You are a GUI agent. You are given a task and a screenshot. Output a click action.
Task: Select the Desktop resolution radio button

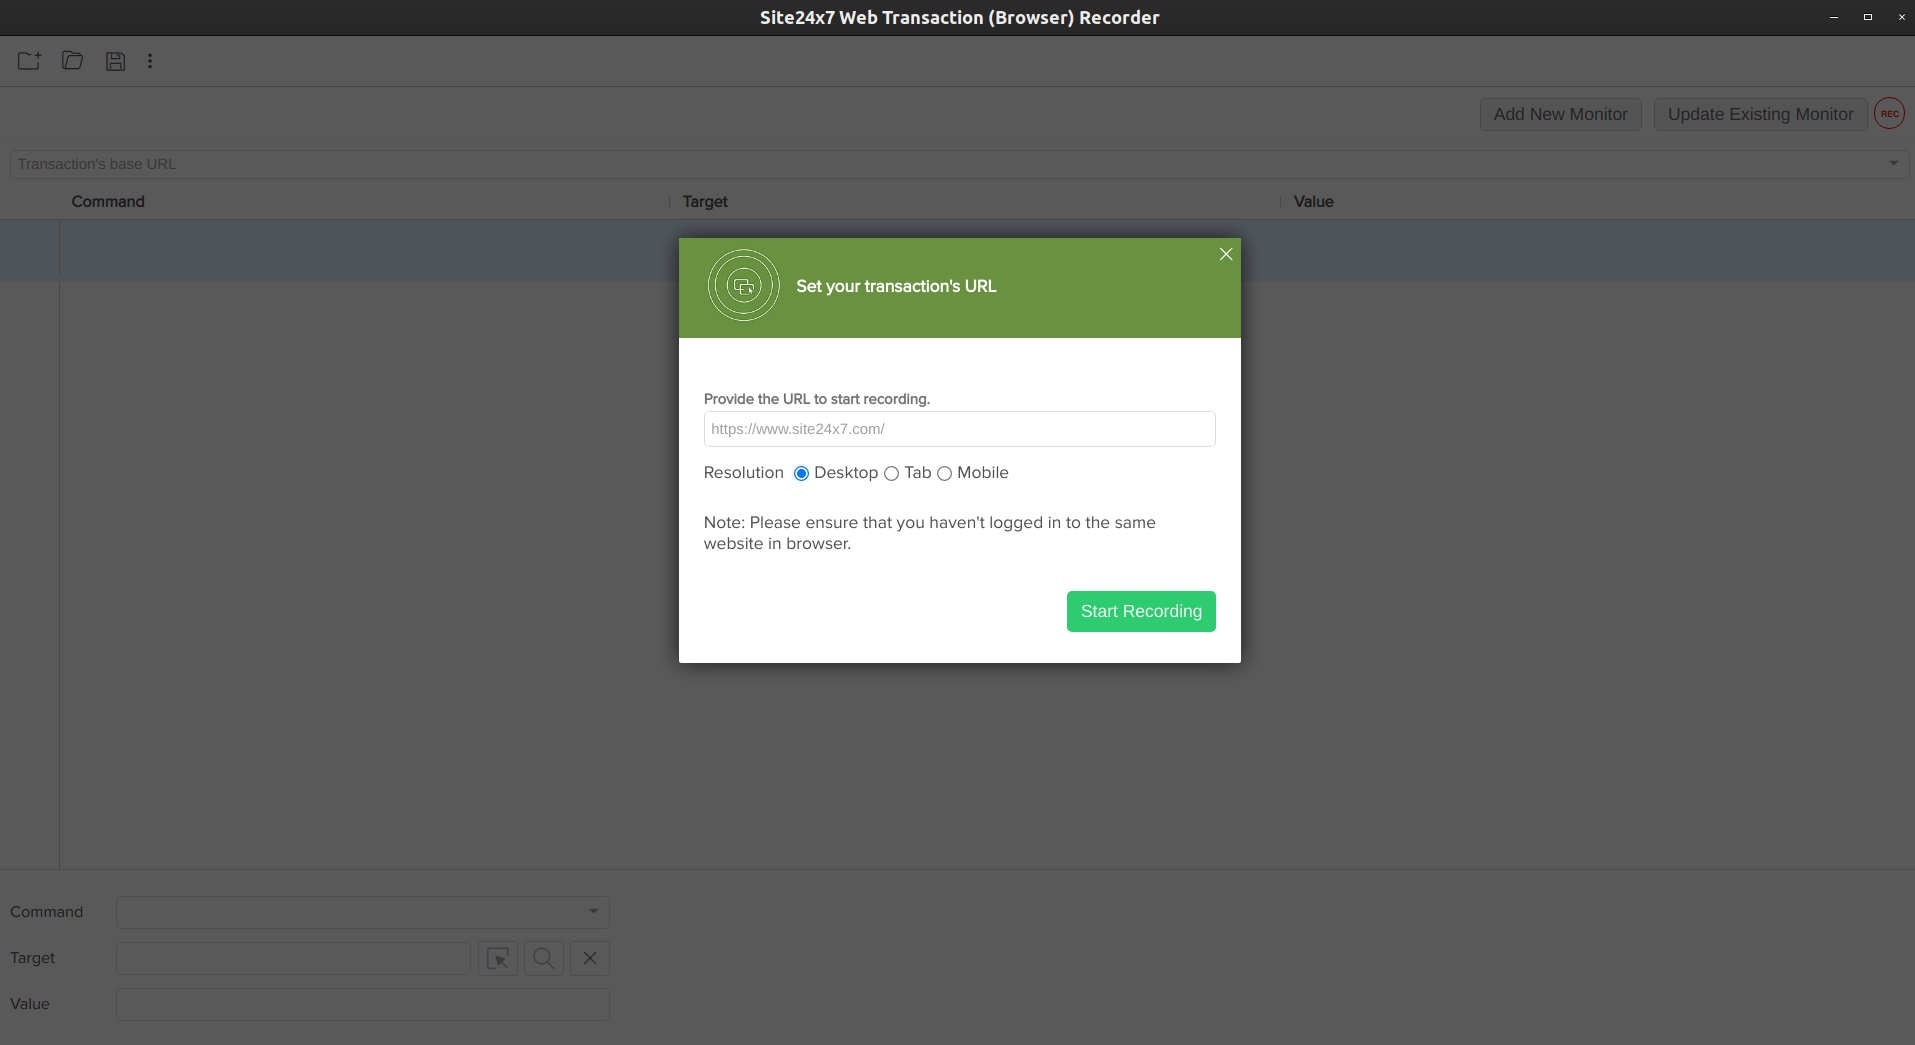(x=801, y=474)
